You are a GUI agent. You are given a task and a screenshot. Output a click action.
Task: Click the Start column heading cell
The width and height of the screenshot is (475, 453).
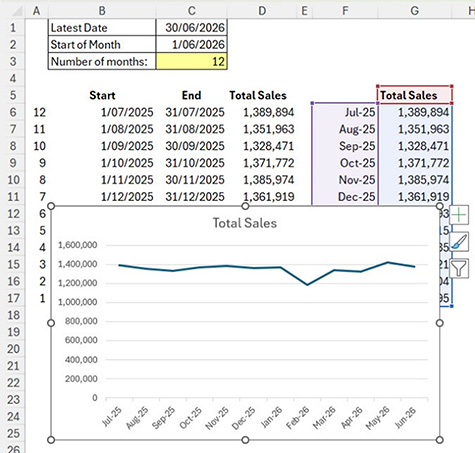coord(102,95)
